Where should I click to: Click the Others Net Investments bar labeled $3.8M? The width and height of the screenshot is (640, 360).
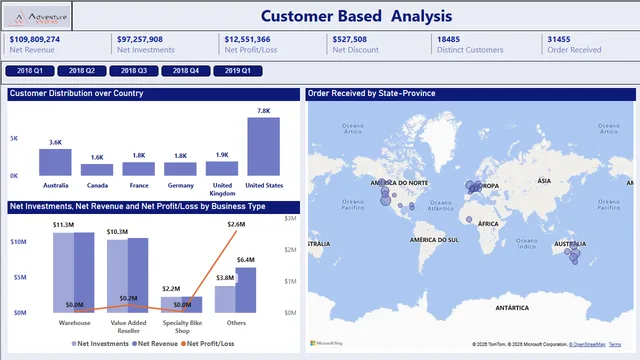225,299
